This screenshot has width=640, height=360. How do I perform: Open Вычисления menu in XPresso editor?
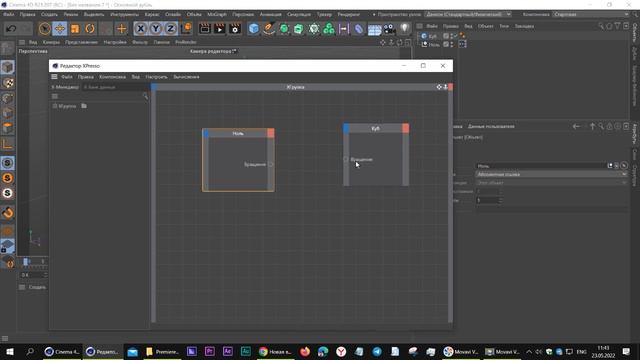[186, 77]
